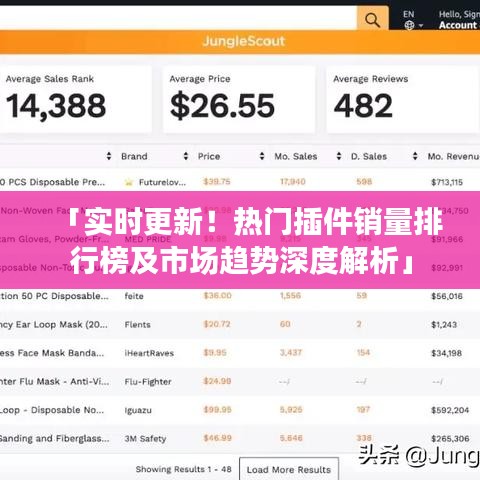The width and height of the screenshot is (480, 480).
Task: Click the D. Sales column header
Action: (369, 156)
